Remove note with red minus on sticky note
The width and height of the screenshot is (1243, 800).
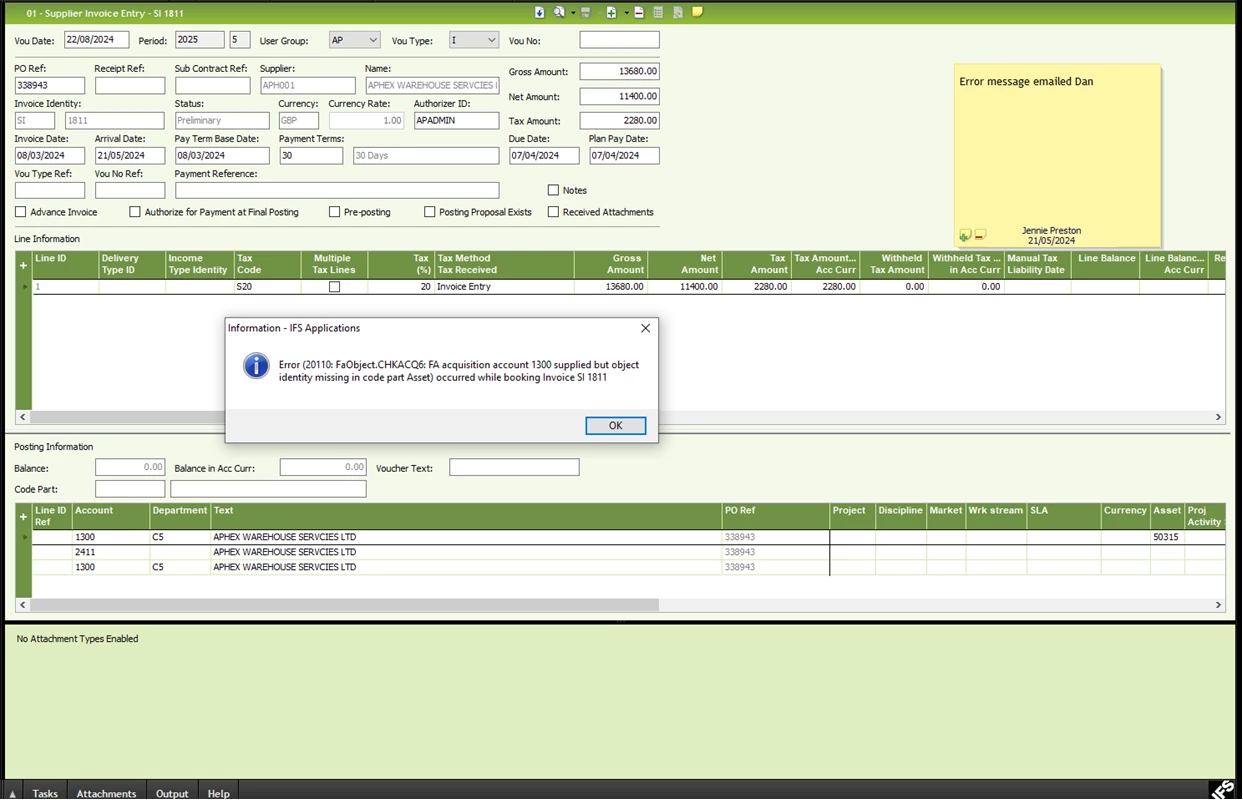pyautogui.click(x=980, y=235)
